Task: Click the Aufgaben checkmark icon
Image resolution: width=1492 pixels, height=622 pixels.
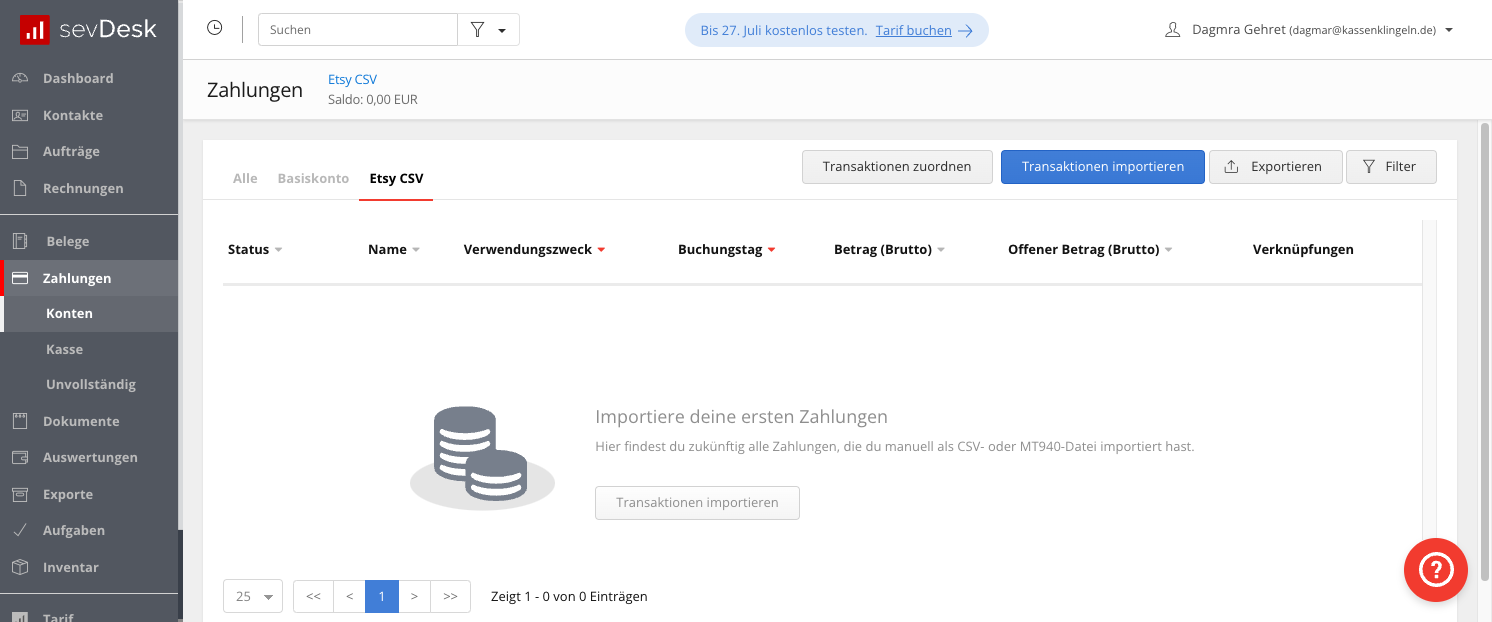Action: pos(20,530)
